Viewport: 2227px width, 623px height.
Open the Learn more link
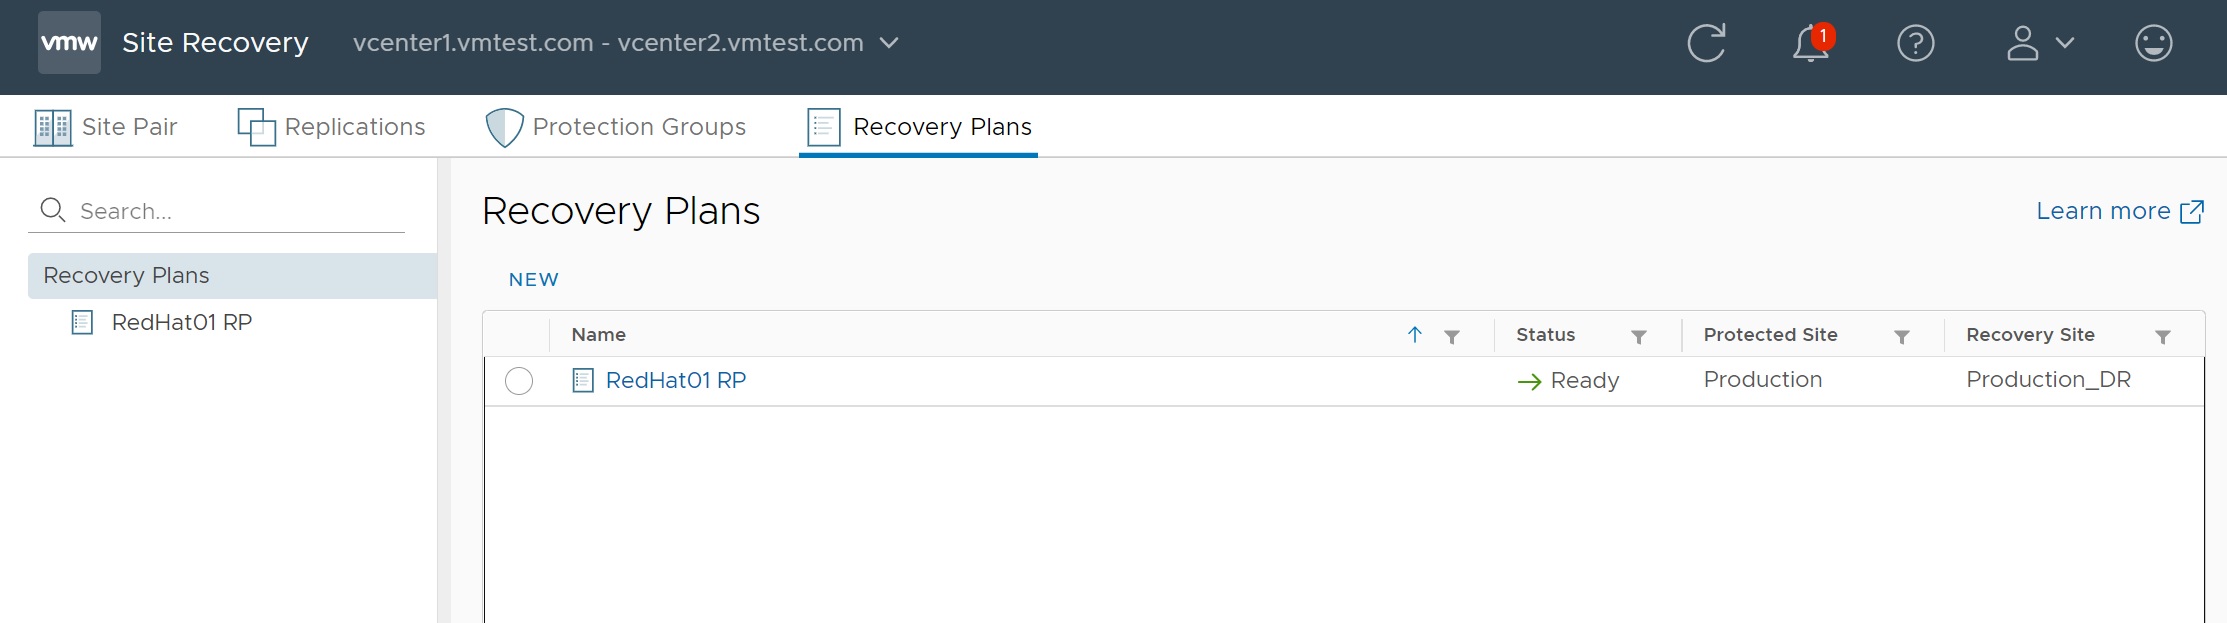(x=2119, y=211)
